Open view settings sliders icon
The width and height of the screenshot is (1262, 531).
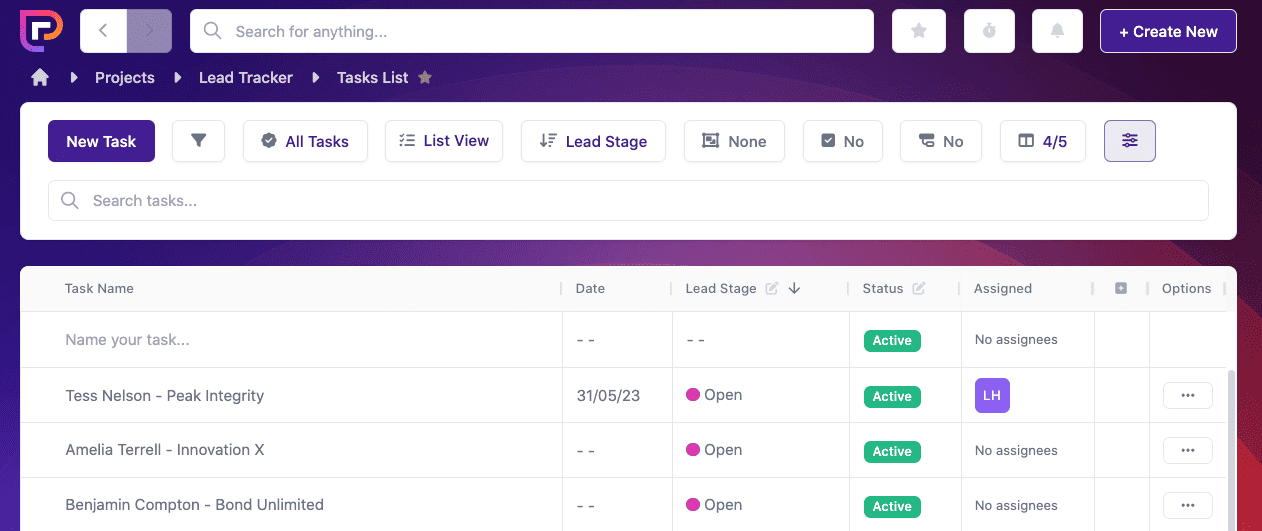pyautogui.click(x=1129, y=141)
